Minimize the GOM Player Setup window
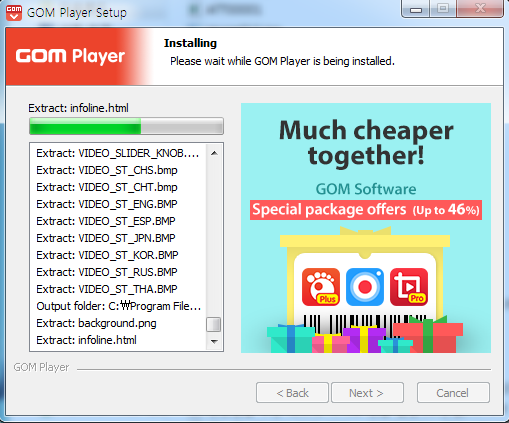 [416, 9]
